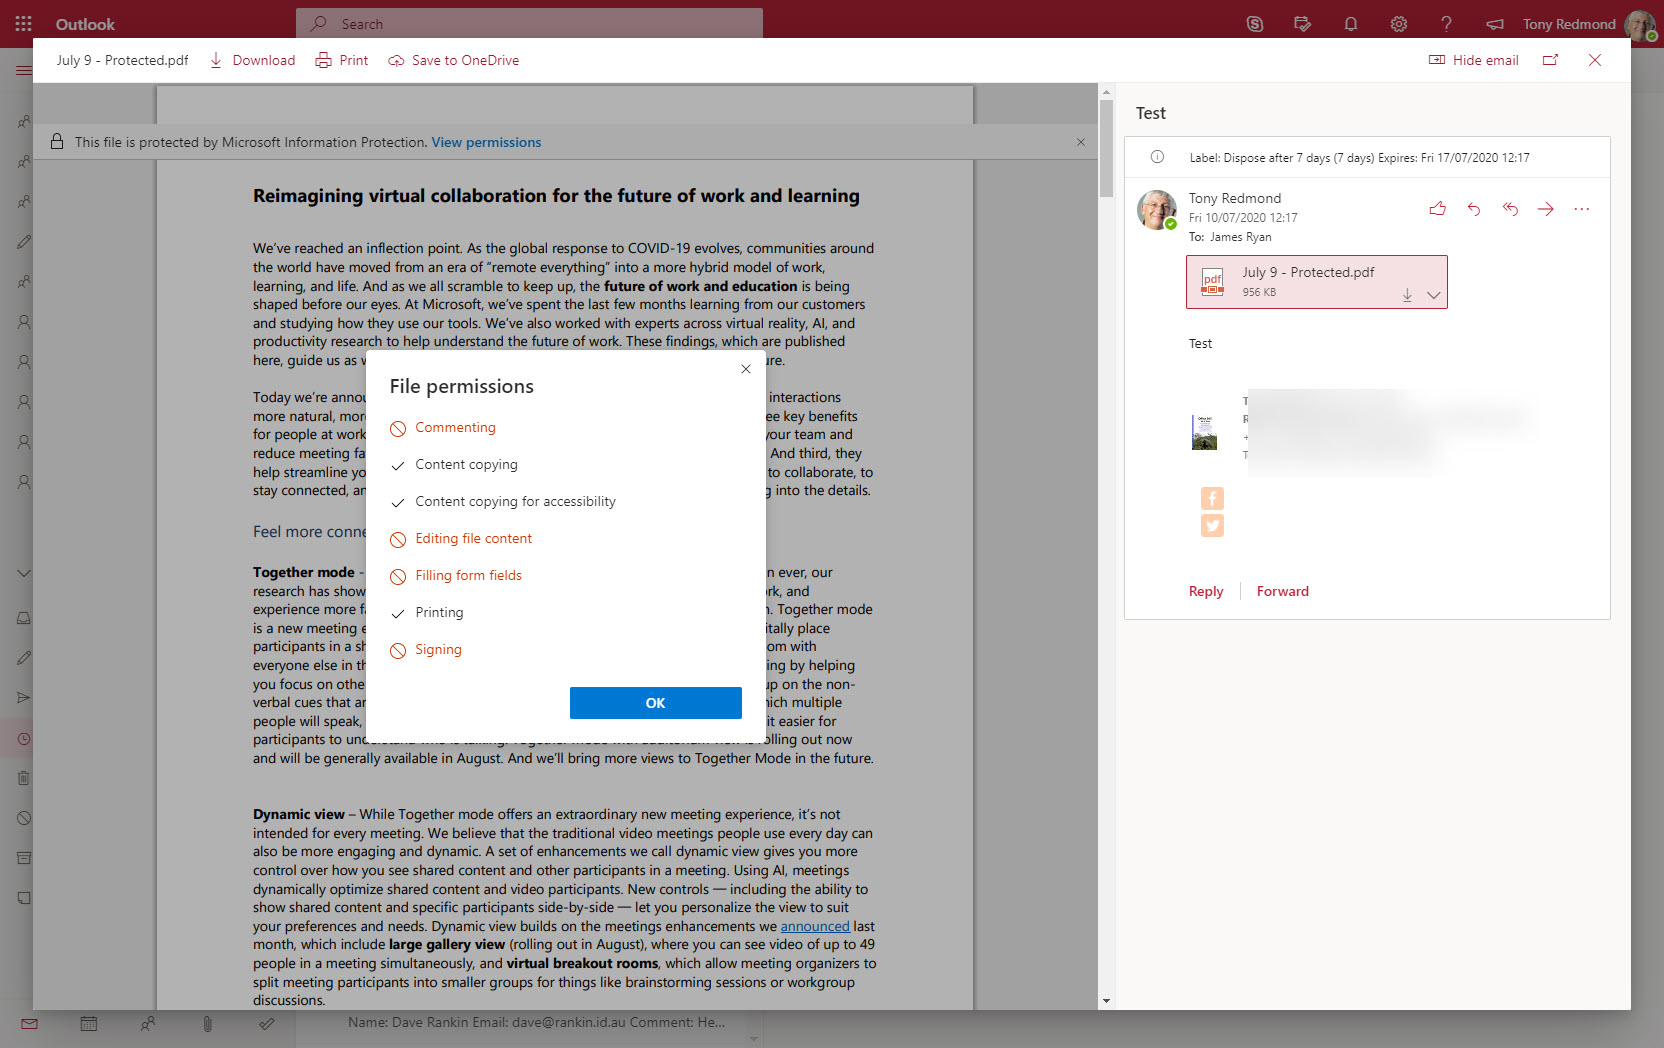Click the Like thumbs-up icon on the email

[1437, 209]
